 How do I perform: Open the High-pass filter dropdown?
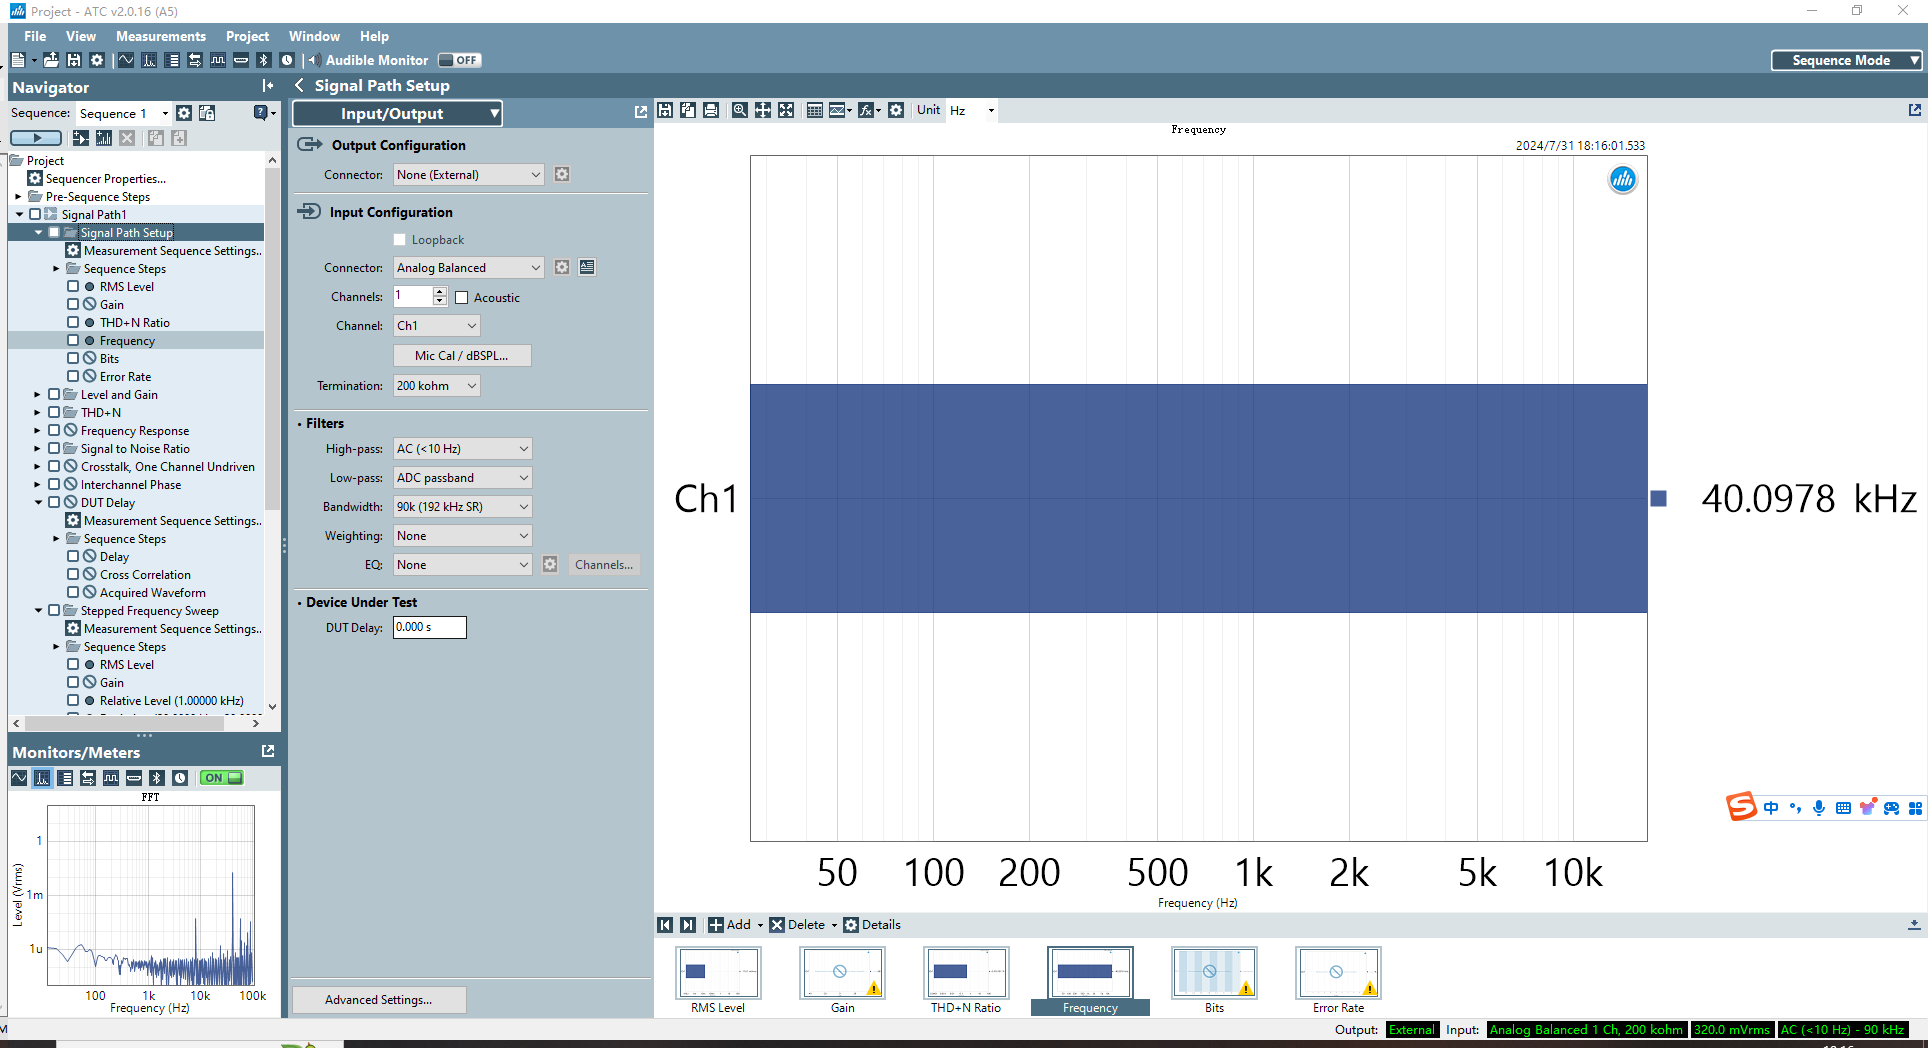point(462,449)
